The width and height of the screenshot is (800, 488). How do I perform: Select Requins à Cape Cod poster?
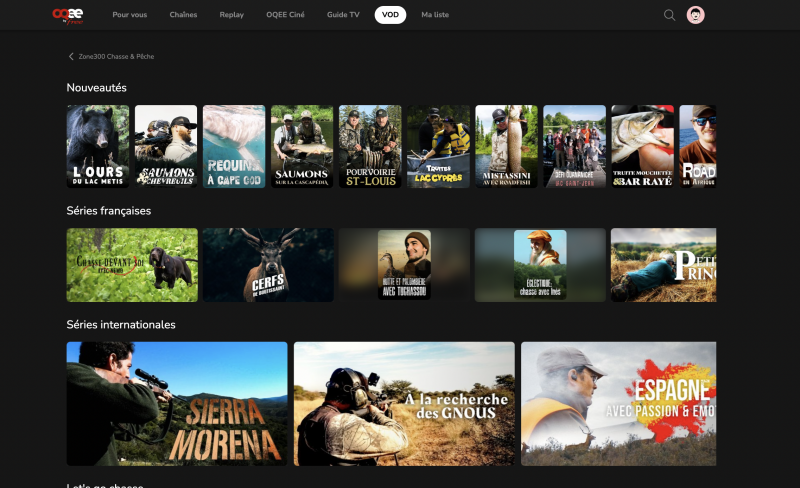coord(234,147)
